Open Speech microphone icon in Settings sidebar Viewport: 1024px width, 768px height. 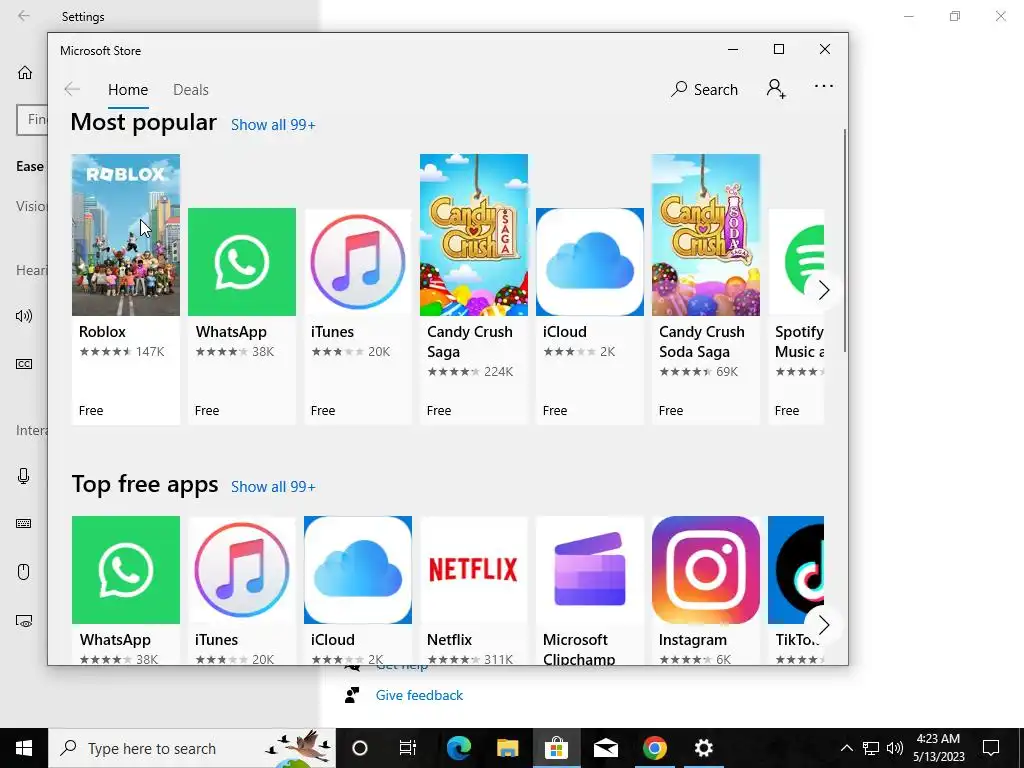tap(24, 476)
